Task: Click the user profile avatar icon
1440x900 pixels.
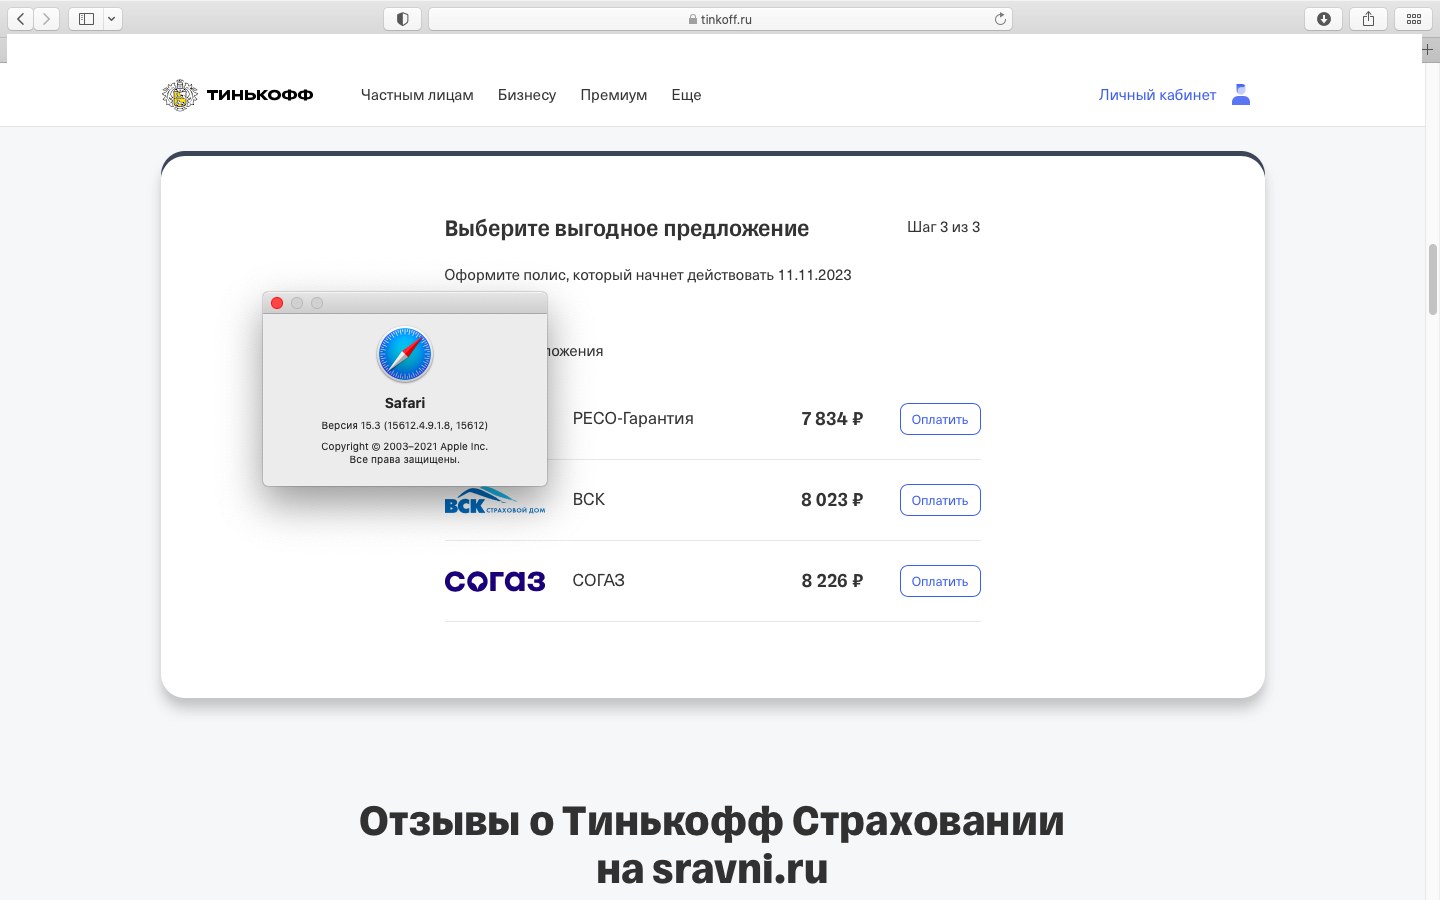Action: tap(1241, 95)
